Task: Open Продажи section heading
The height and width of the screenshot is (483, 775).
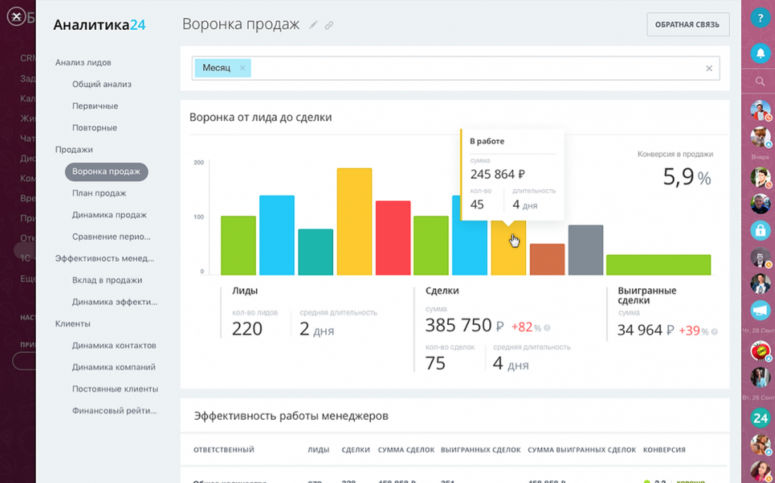Action: coord(74,149)
